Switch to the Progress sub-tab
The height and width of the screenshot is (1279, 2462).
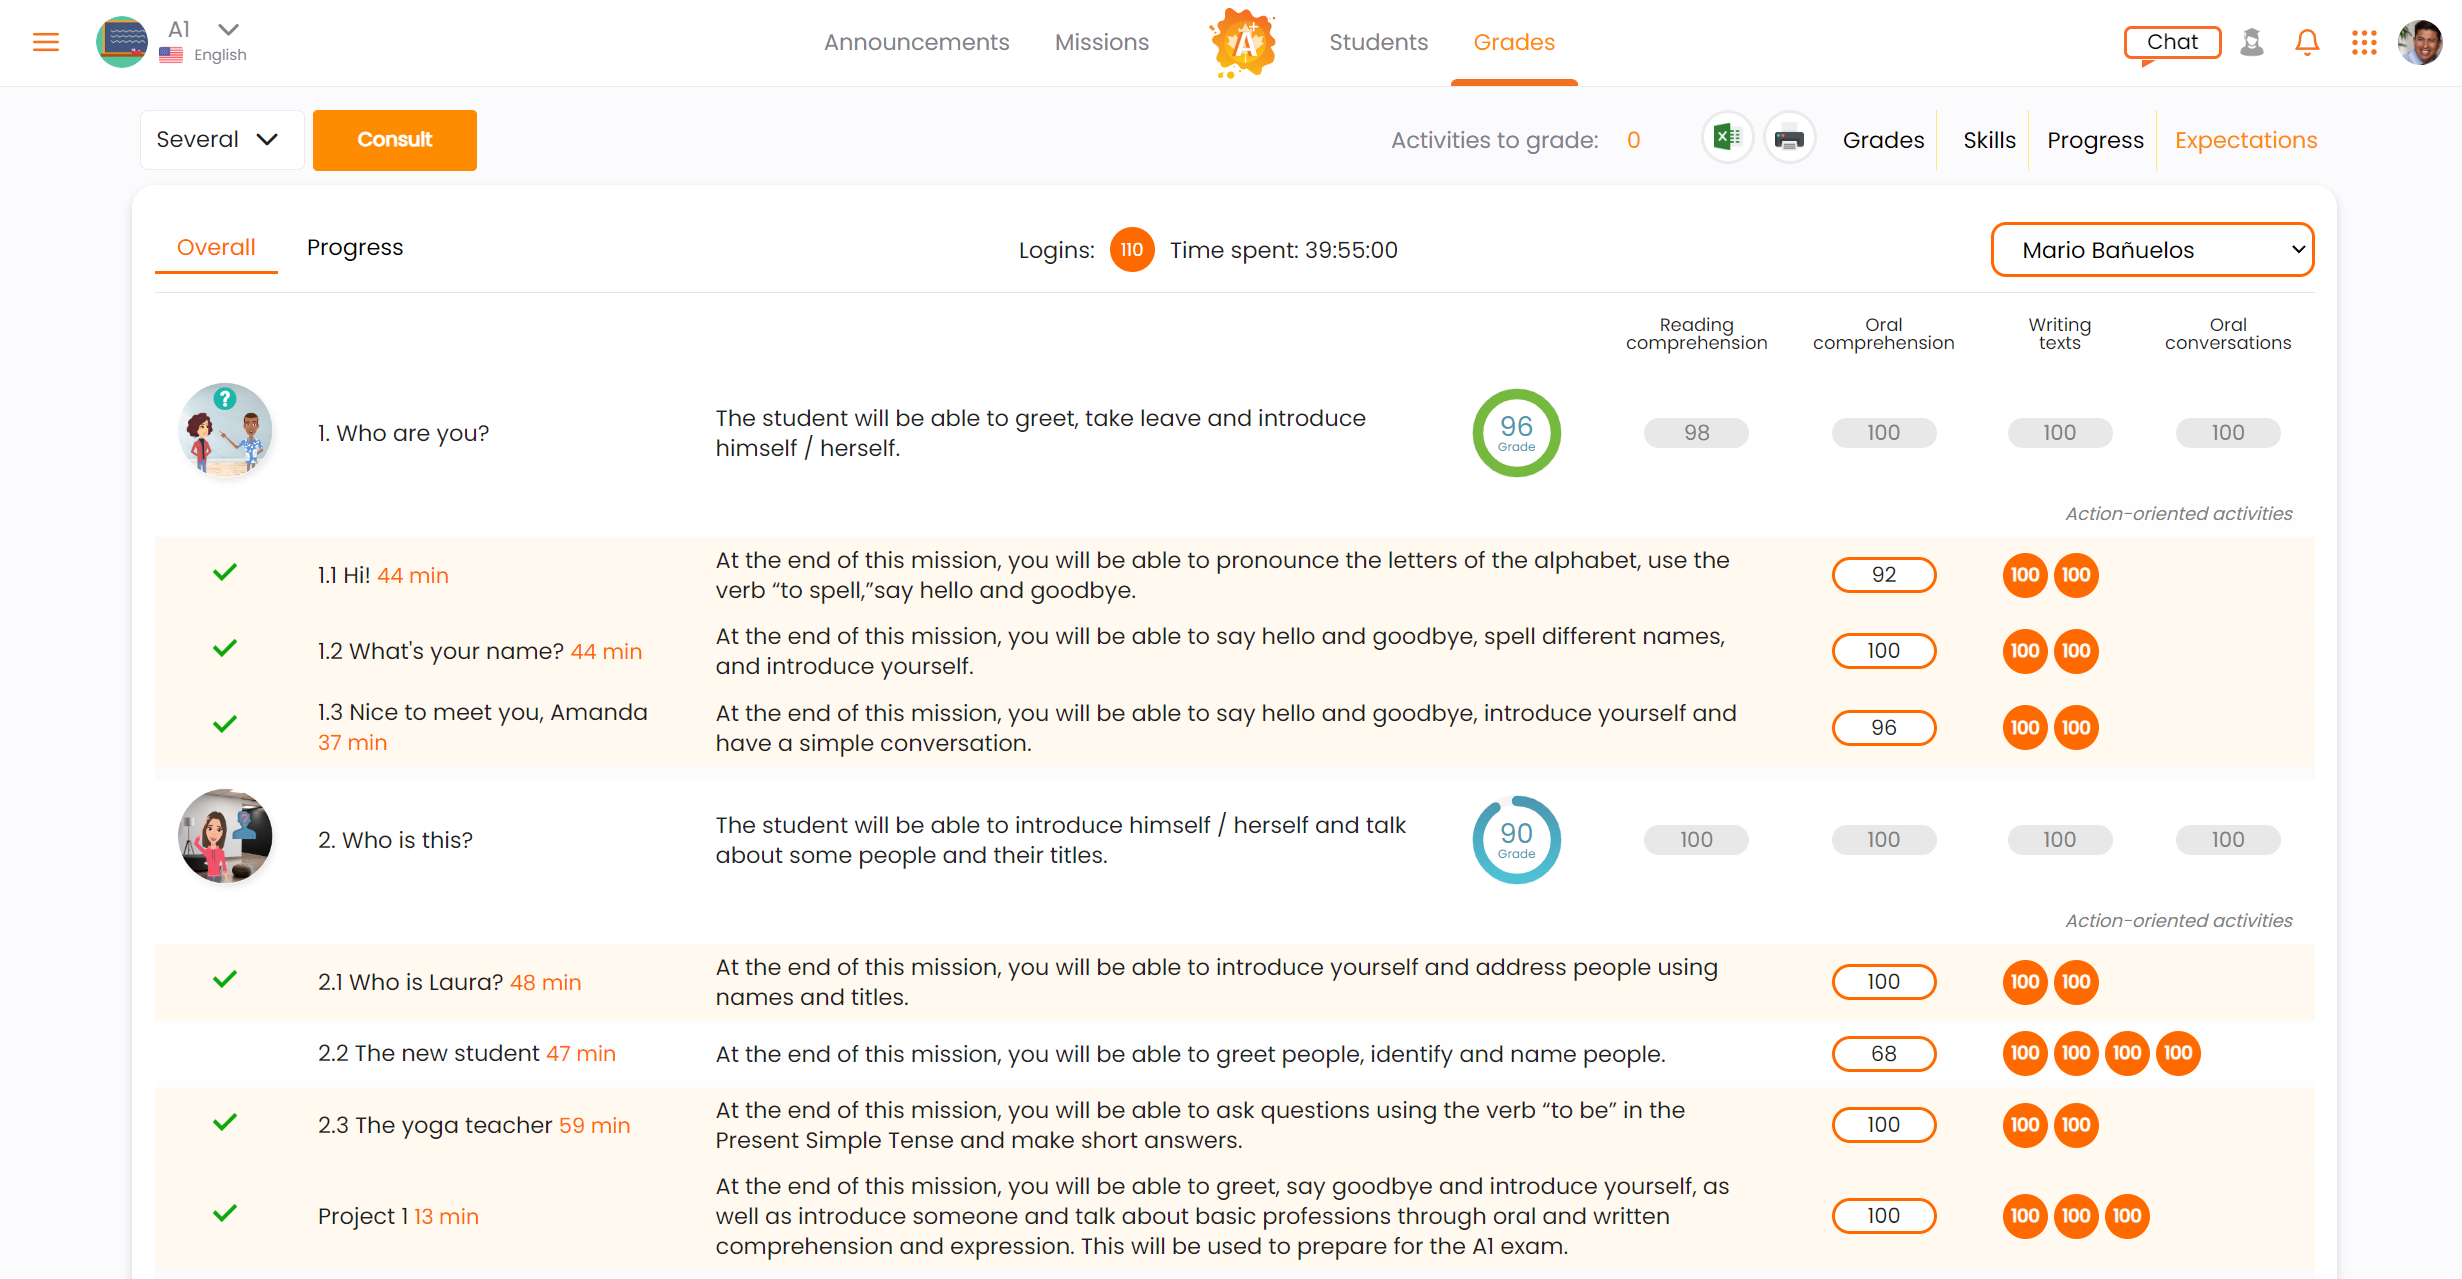355,247
